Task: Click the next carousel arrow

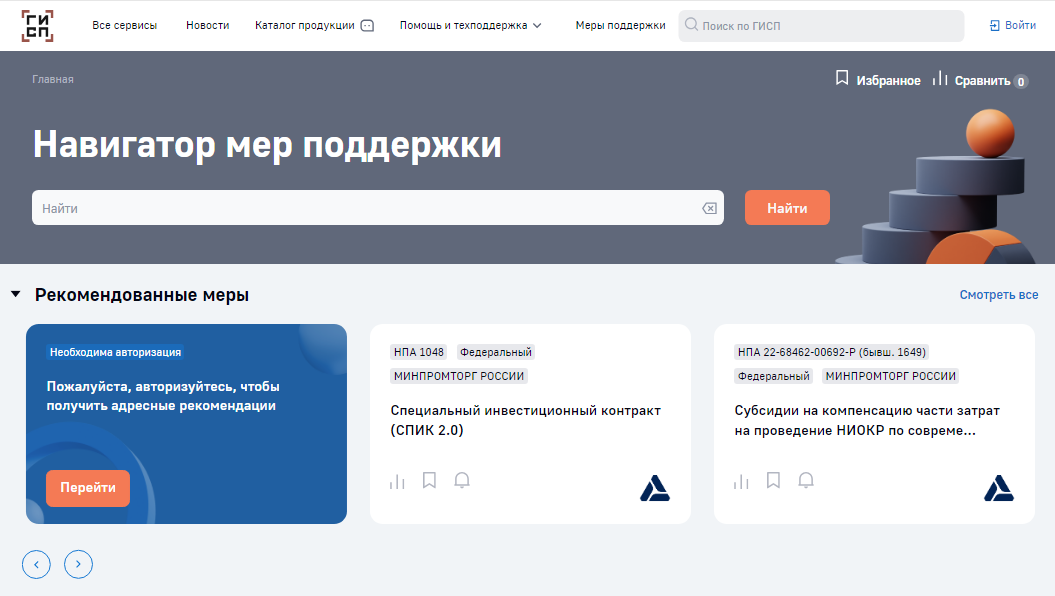Action: 78,564
